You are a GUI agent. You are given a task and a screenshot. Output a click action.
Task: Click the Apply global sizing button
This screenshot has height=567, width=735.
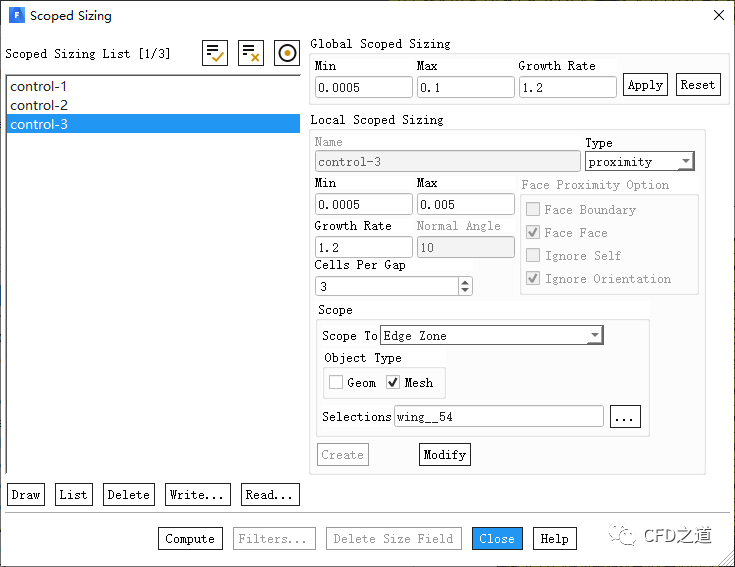click(645, 85)
